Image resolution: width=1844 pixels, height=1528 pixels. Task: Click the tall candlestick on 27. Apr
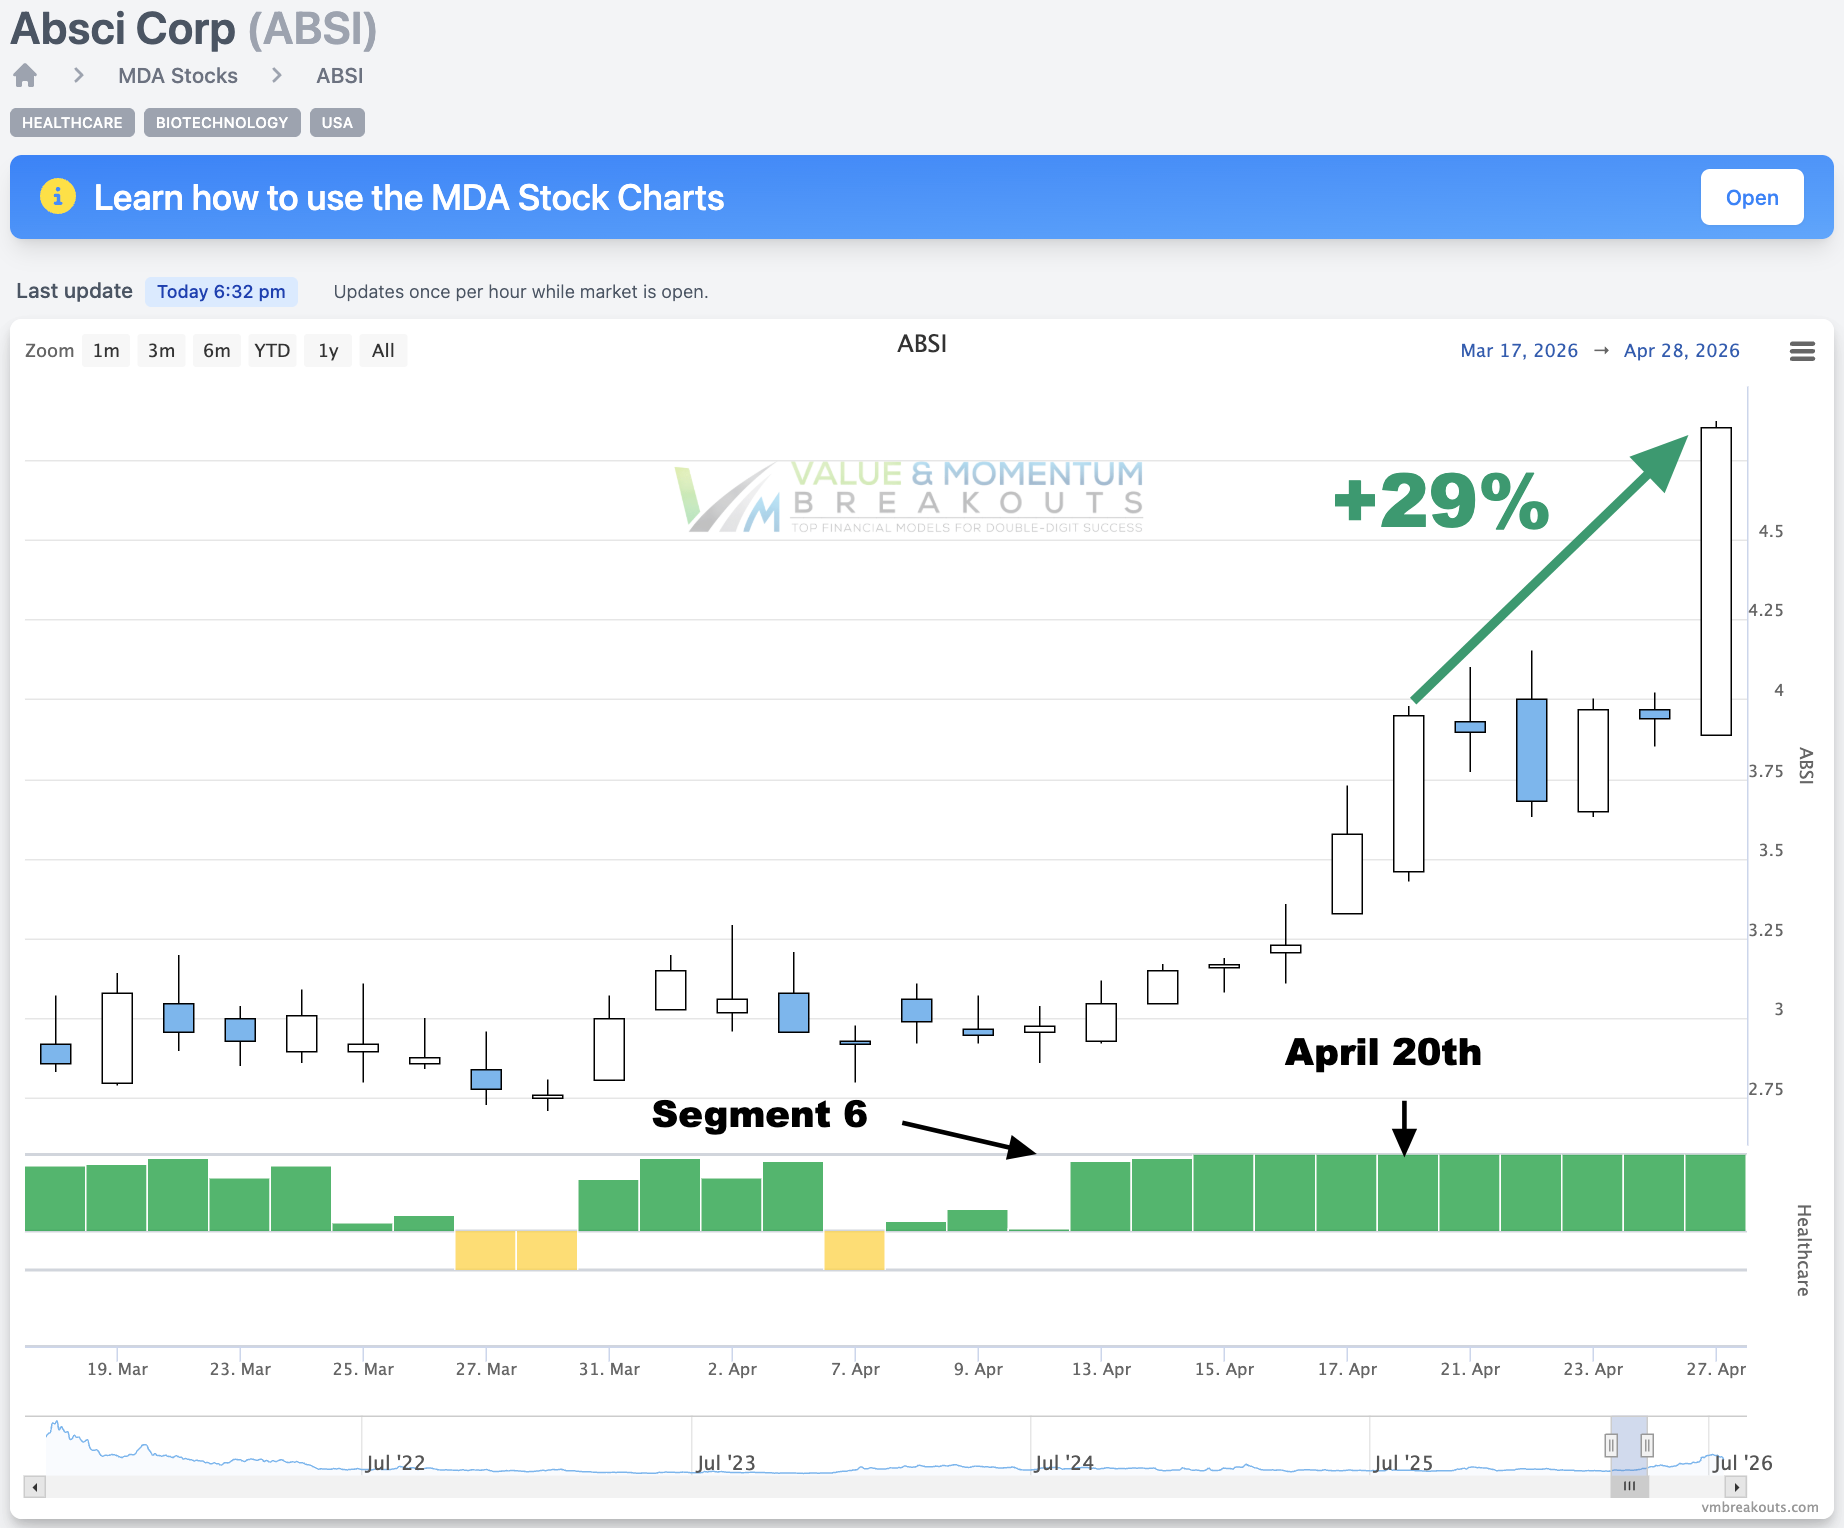tap(1716, 581)
